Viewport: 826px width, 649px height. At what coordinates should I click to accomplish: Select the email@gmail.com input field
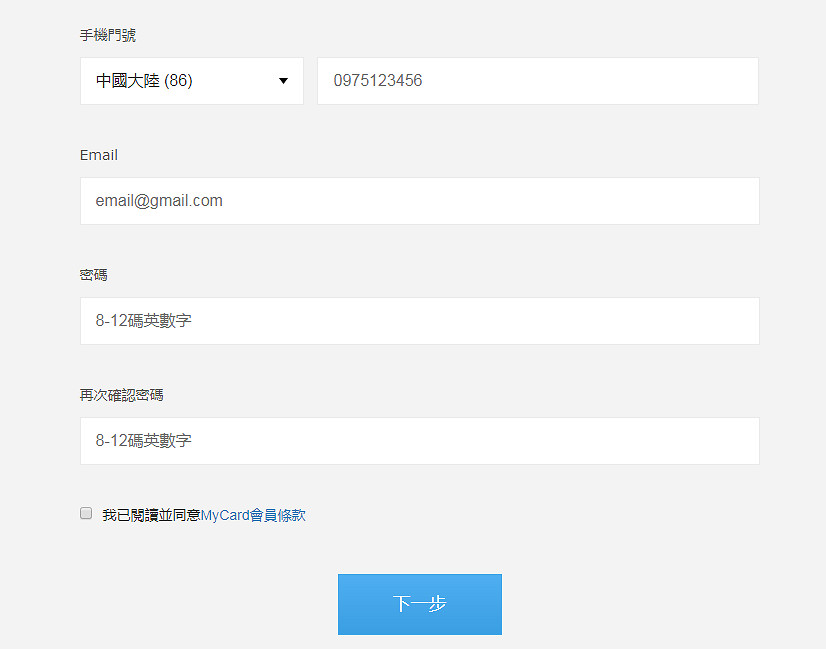419,201
